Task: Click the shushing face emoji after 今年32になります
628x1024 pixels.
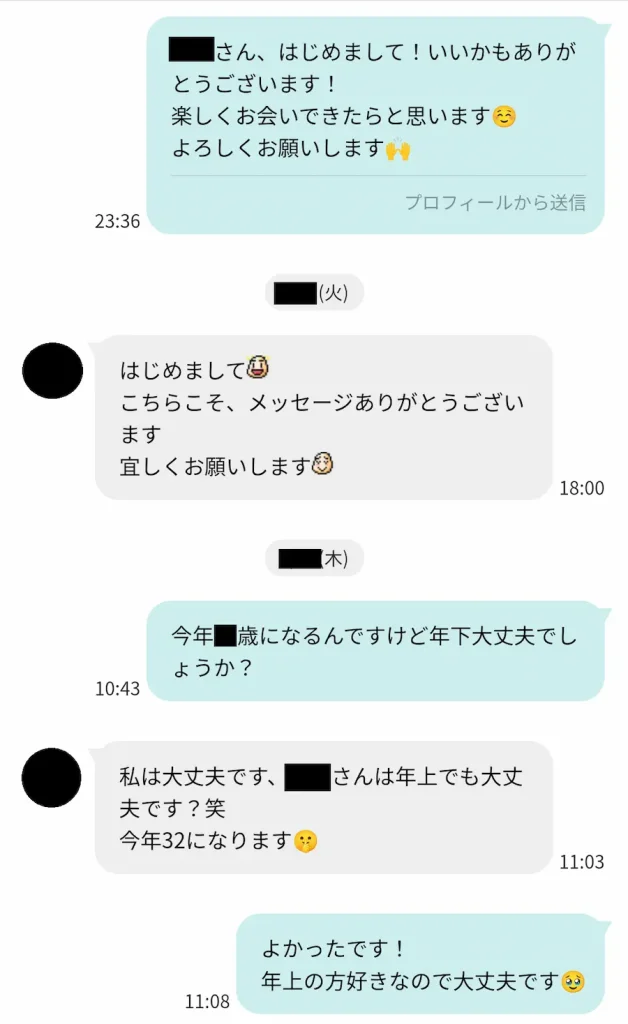Action: coord(306,840)
